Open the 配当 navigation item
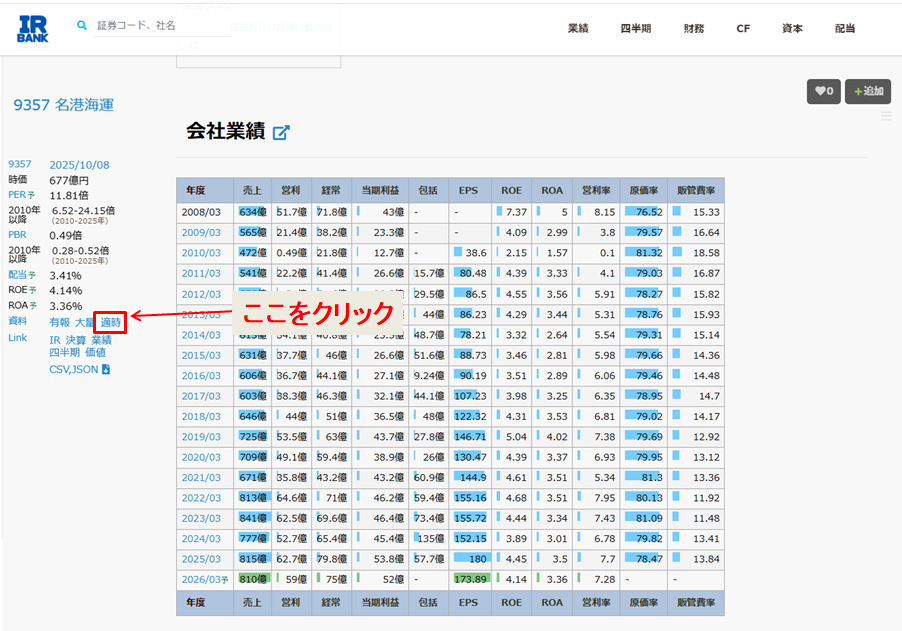This screenshot has height=631, width=902. (845, 29)
